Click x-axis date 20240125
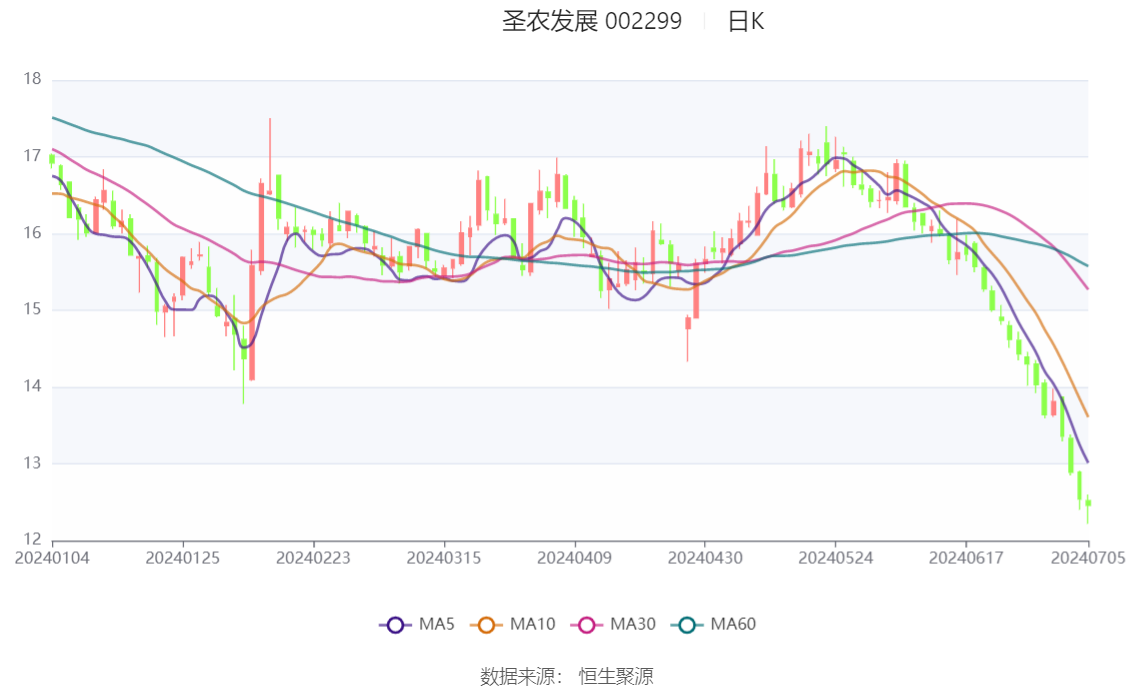The image size is (1134, 689). (183, 558)
